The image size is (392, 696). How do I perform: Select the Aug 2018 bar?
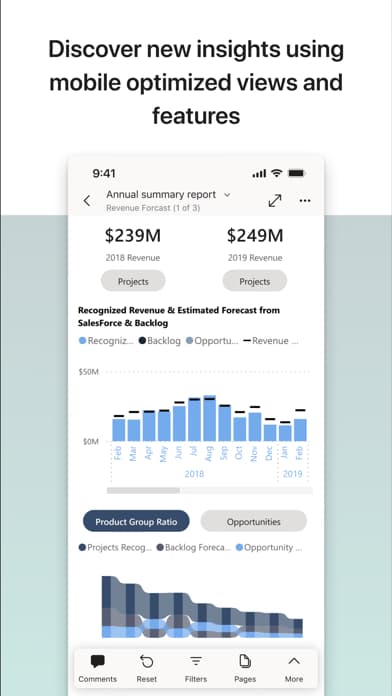[210, 418]
